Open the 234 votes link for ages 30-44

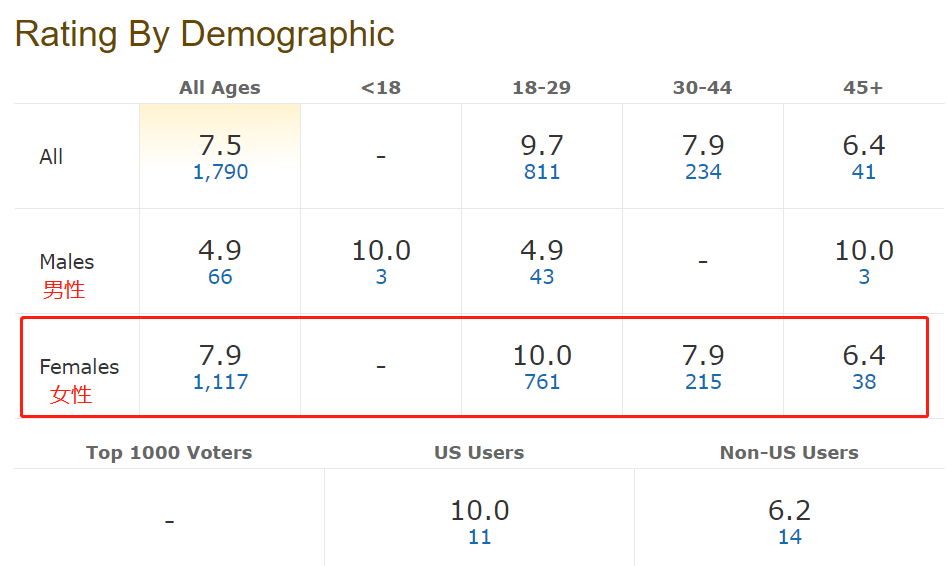pyautogui.click(x=703, y=172)
